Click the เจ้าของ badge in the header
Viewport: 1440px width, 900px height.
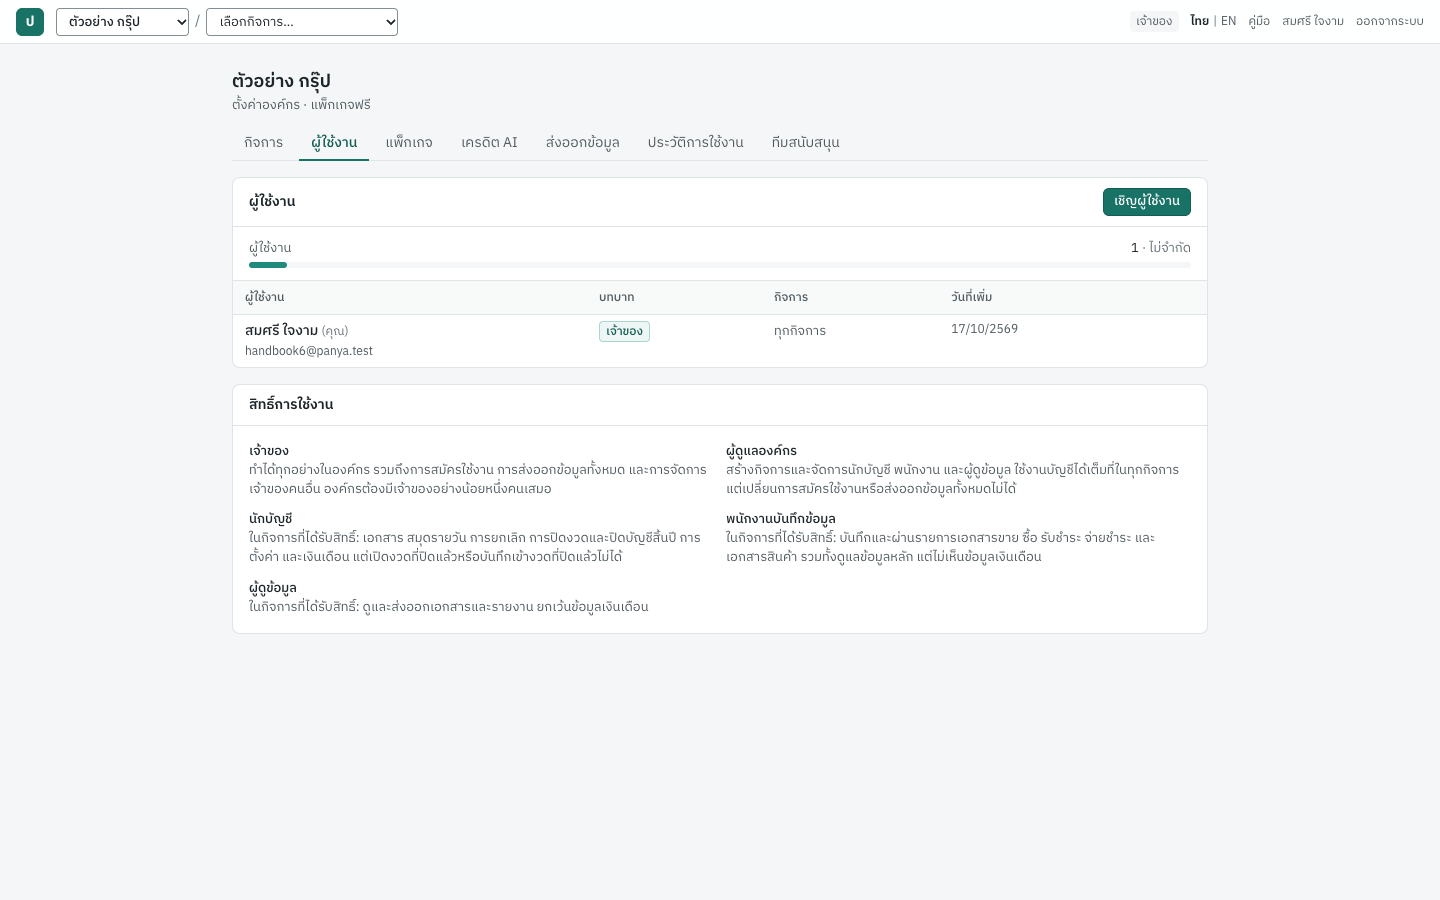pos(1154,21)
